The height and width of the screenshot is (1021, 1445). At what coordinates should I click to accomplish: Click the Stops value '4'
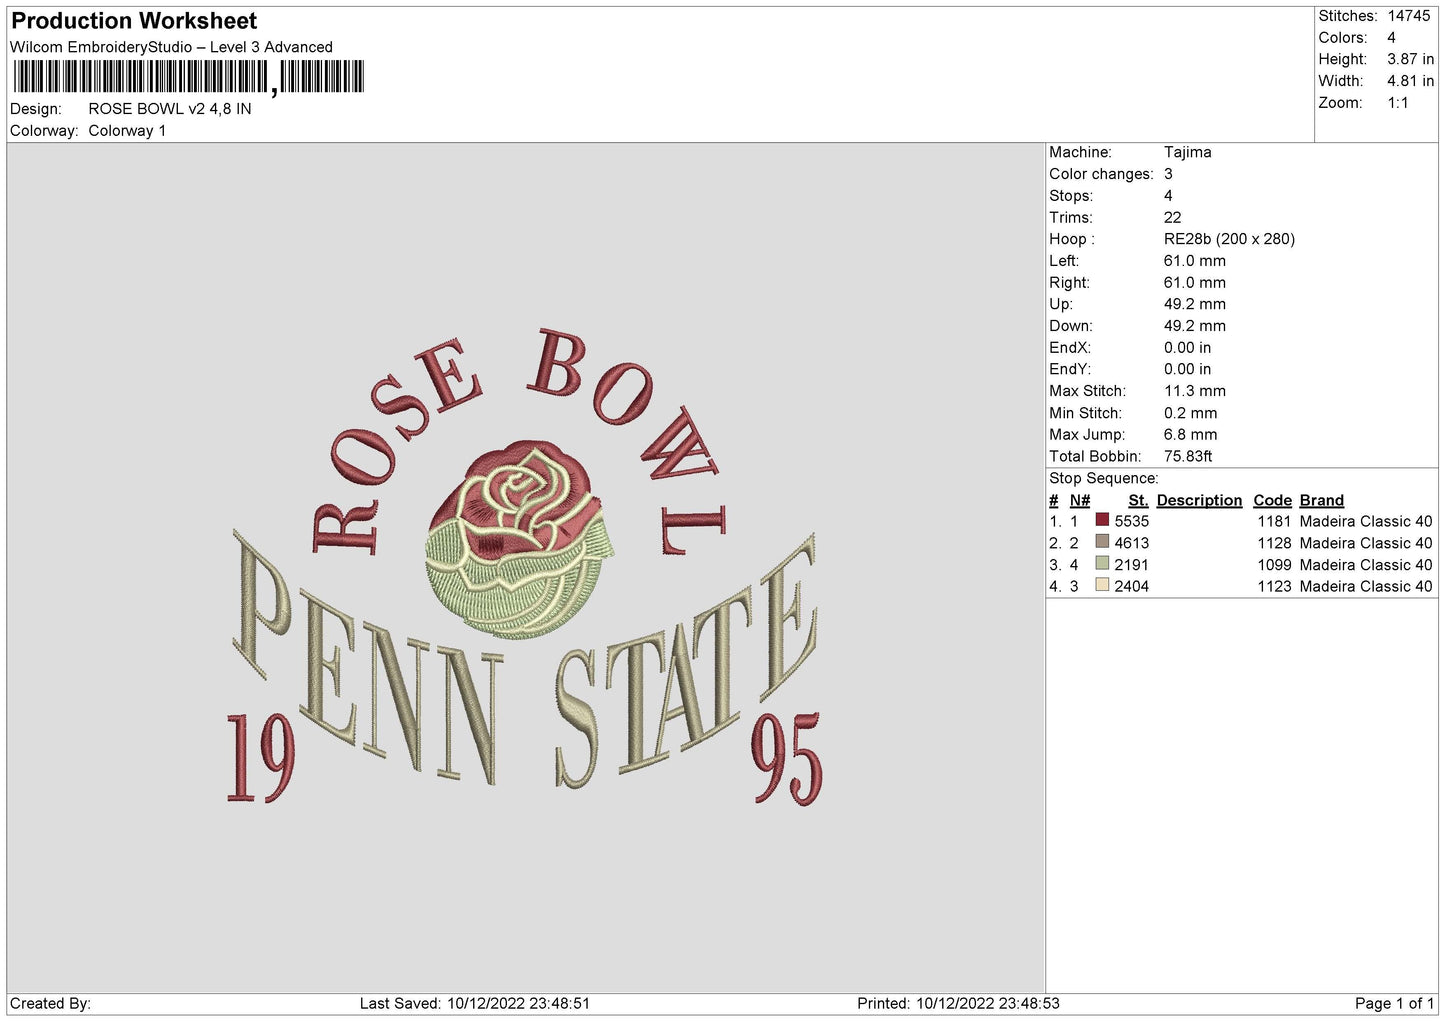[1168, 196]
